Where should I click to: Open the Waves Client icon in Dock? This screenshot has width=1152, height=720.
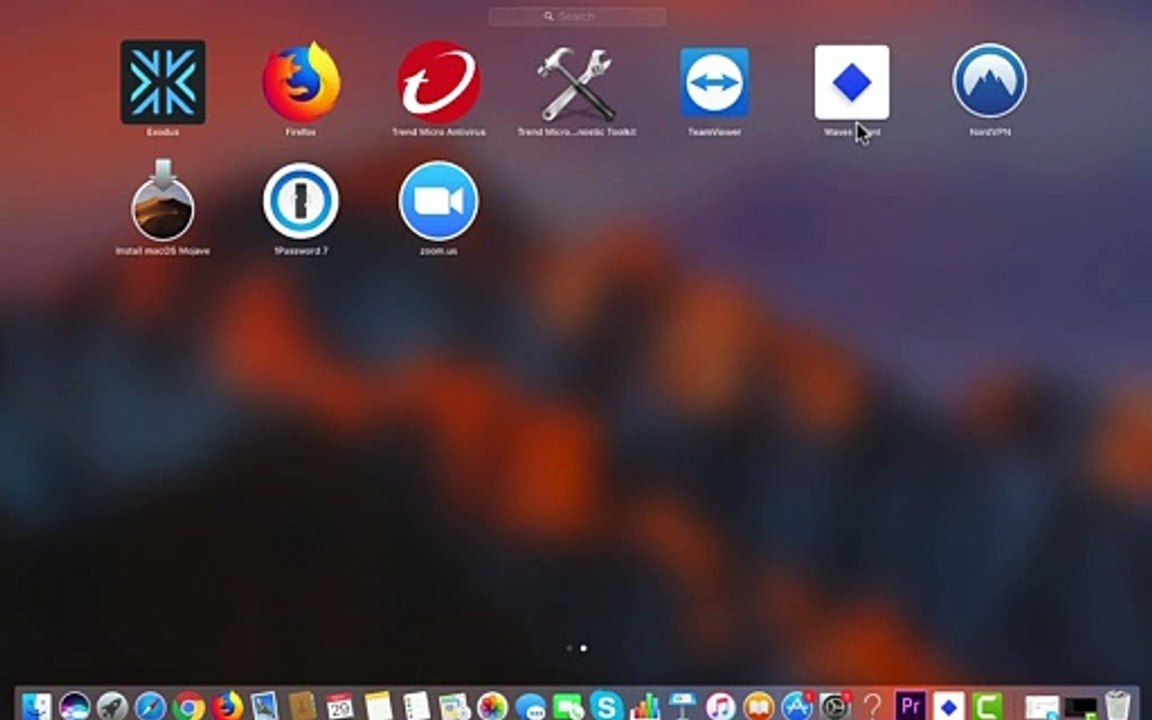pyautogui.click(x=948, y=706)
